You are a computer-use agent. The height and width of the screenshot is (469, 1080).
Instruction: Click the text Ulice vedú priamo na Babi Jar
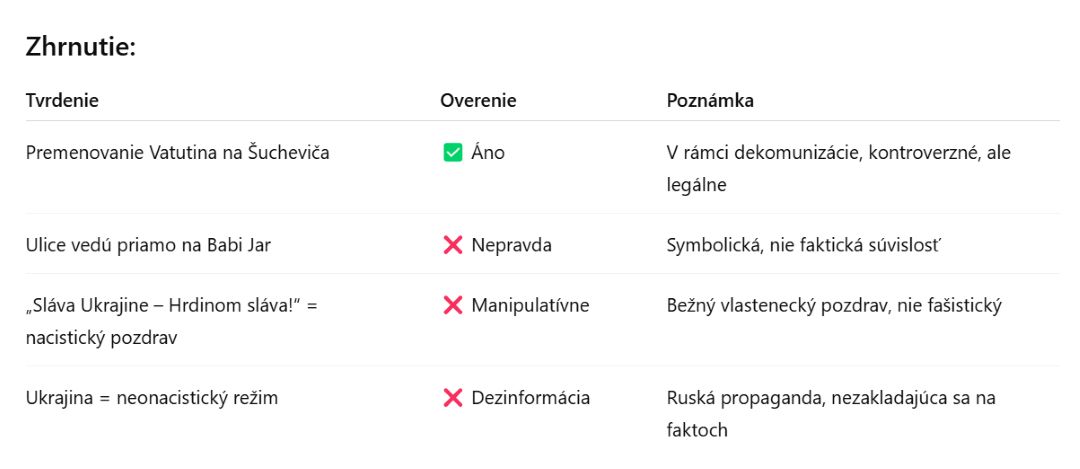point(148,245)
